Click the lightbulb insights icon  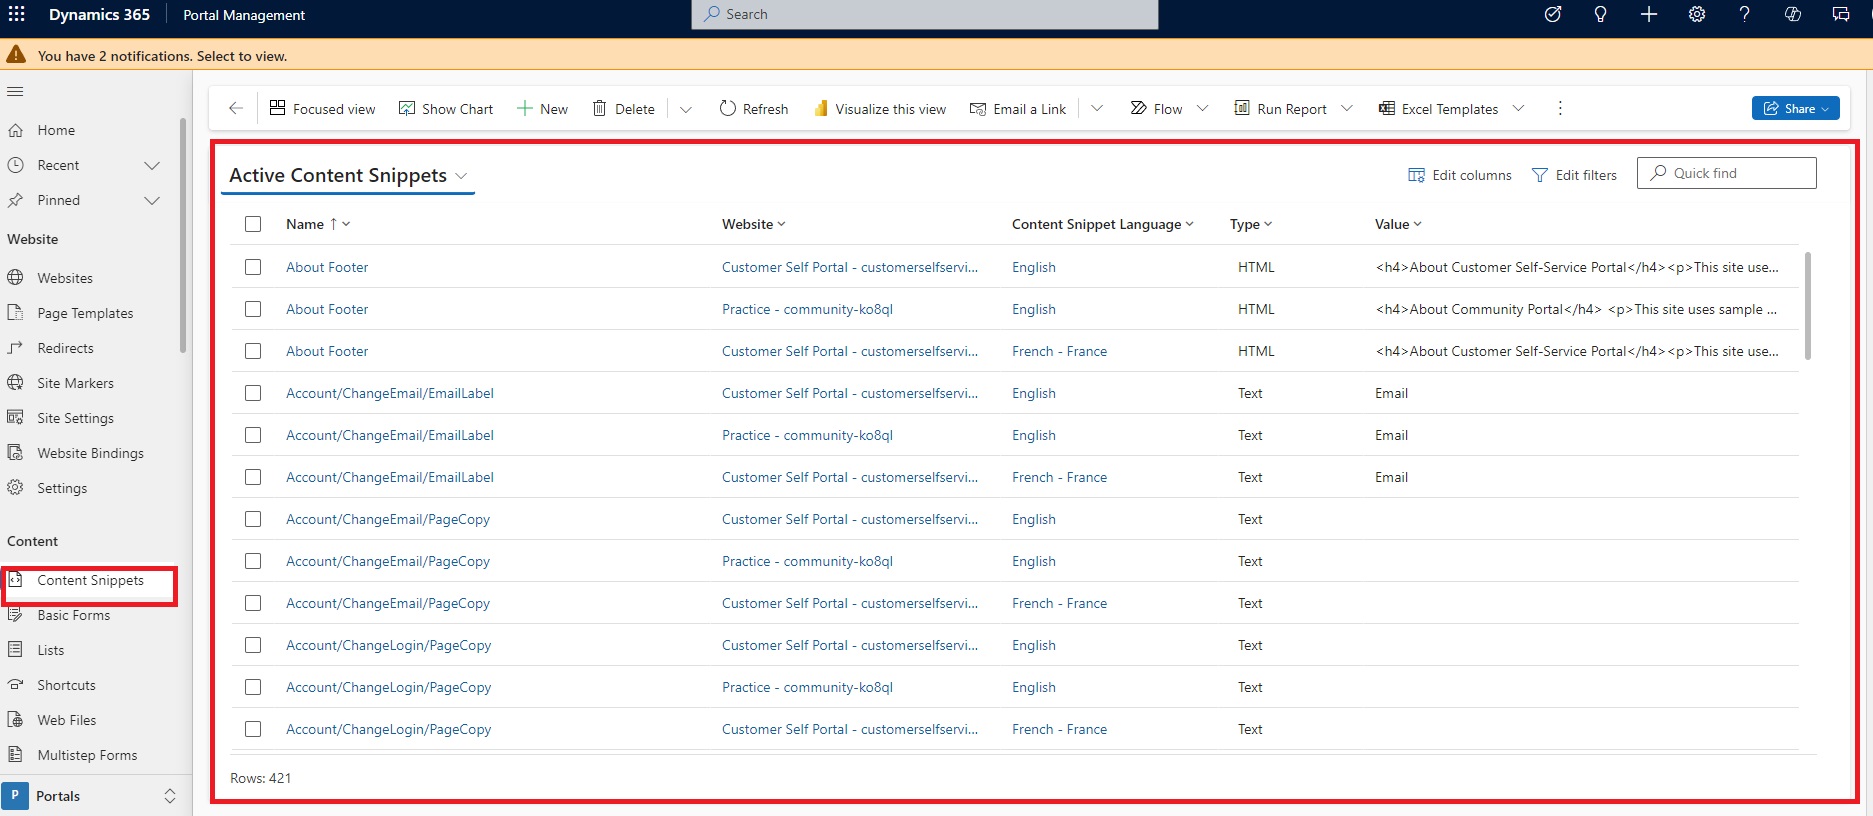(x=1600, y=14)
